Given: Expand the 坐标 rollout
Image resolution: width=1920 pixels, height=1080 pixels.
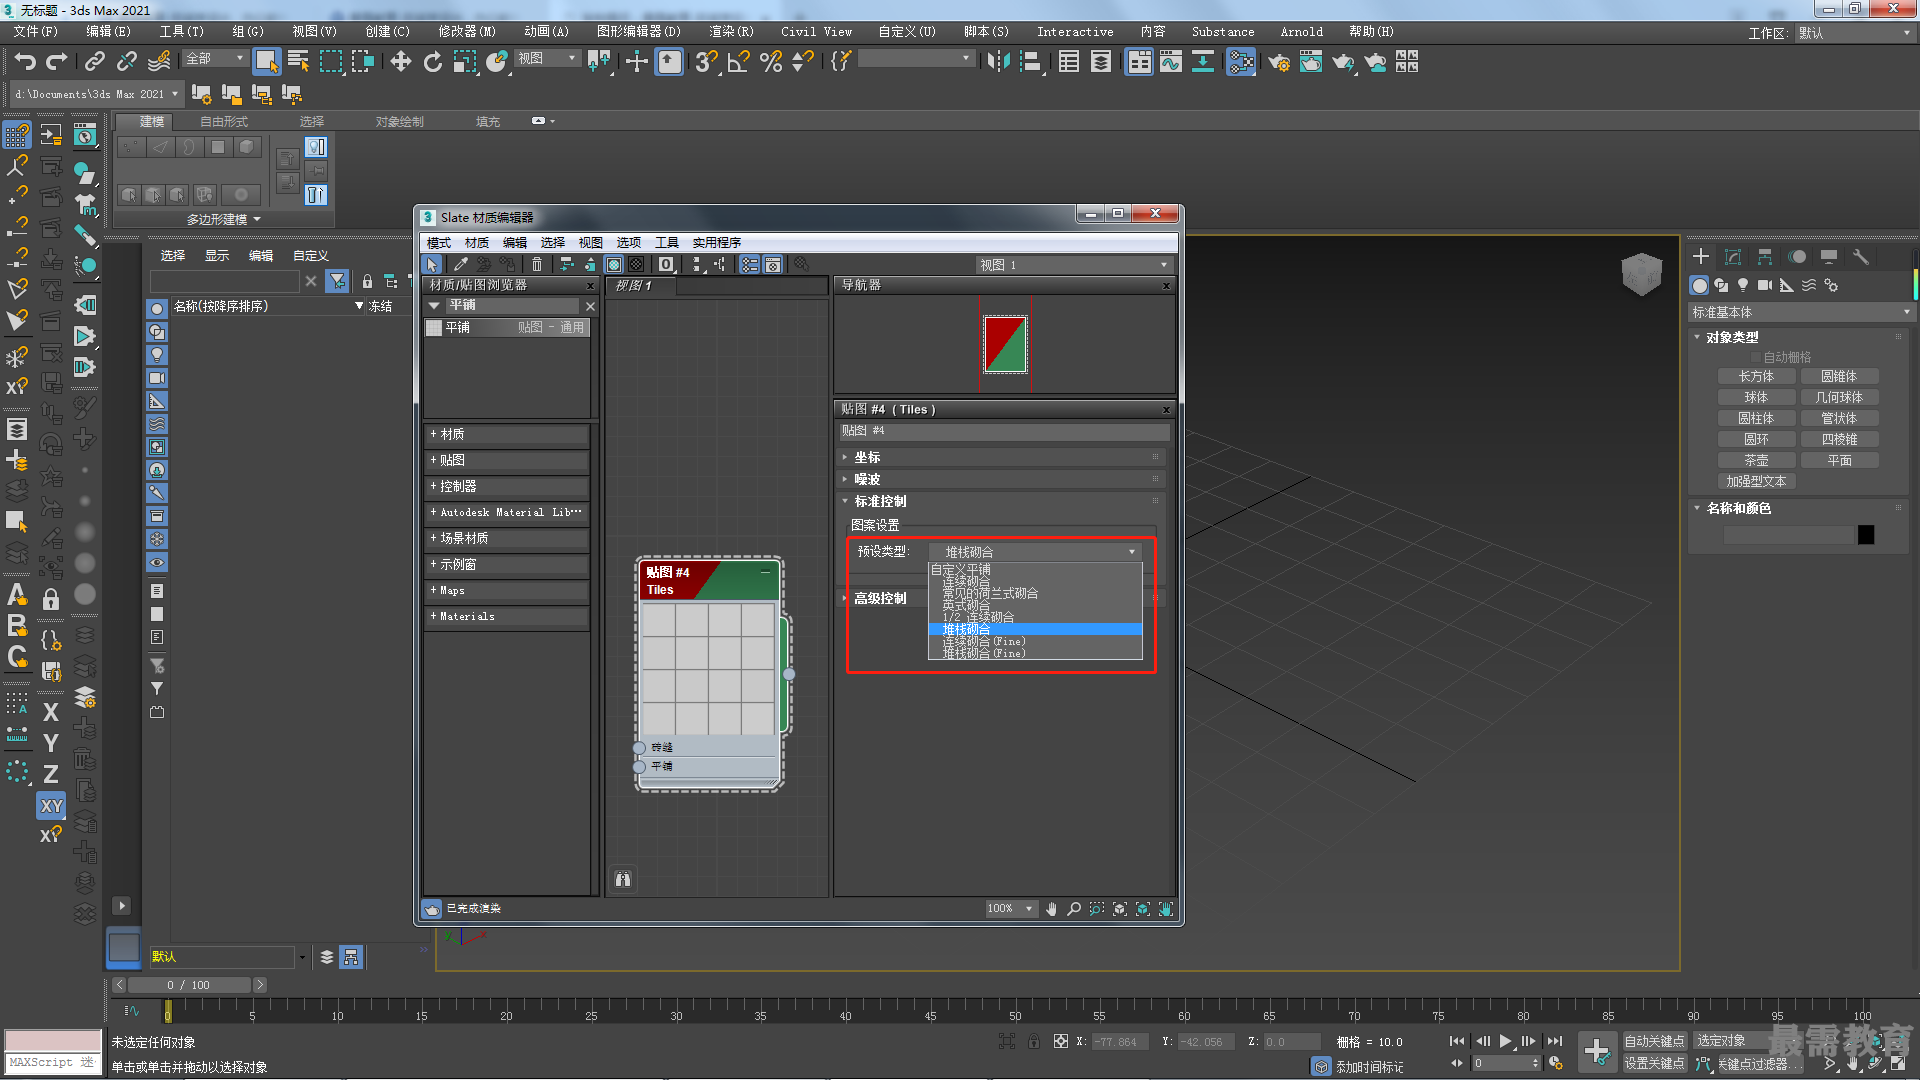Looking at the screenshot, I should (x=1003, y=457).
